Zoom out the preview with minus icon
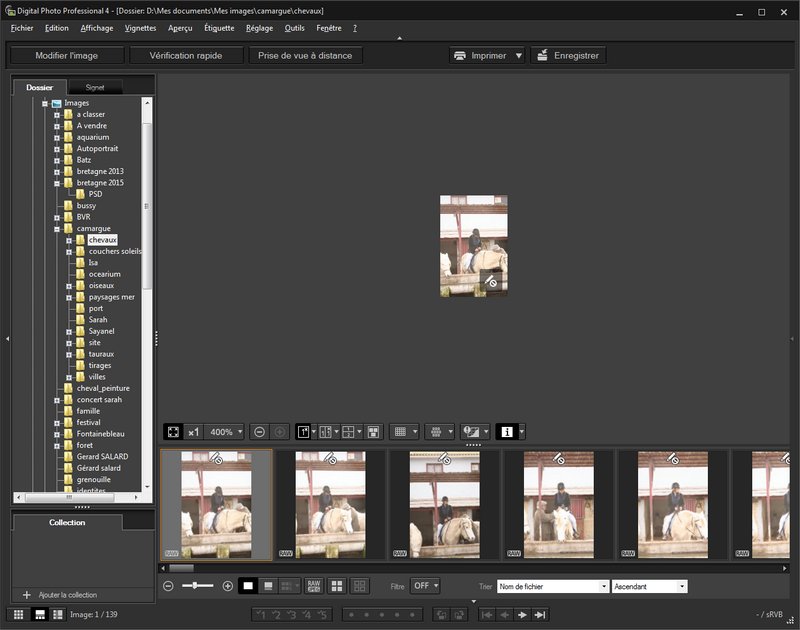 coord(259,432)
